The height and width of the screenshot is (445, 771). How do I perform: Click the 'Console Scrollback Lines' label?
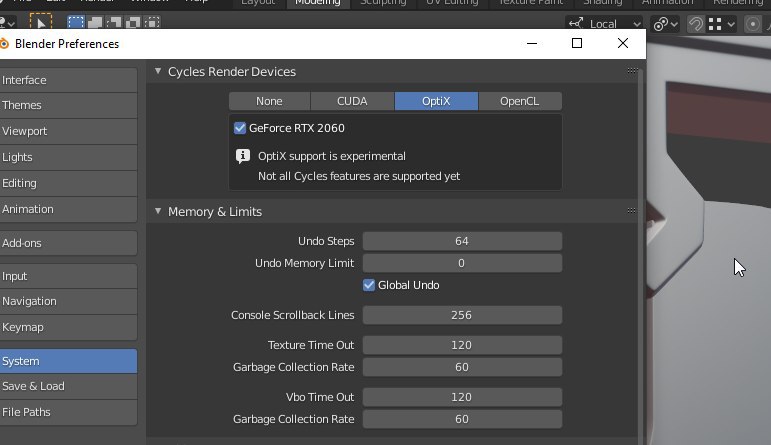coord(293,315)
